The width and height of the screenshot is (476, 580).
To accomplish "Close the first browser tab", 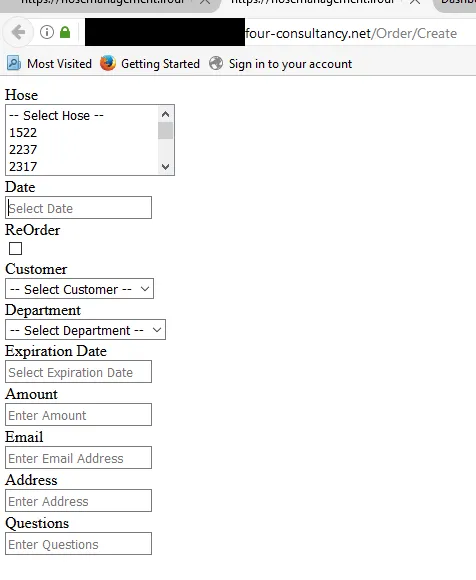I will [205, 2].
